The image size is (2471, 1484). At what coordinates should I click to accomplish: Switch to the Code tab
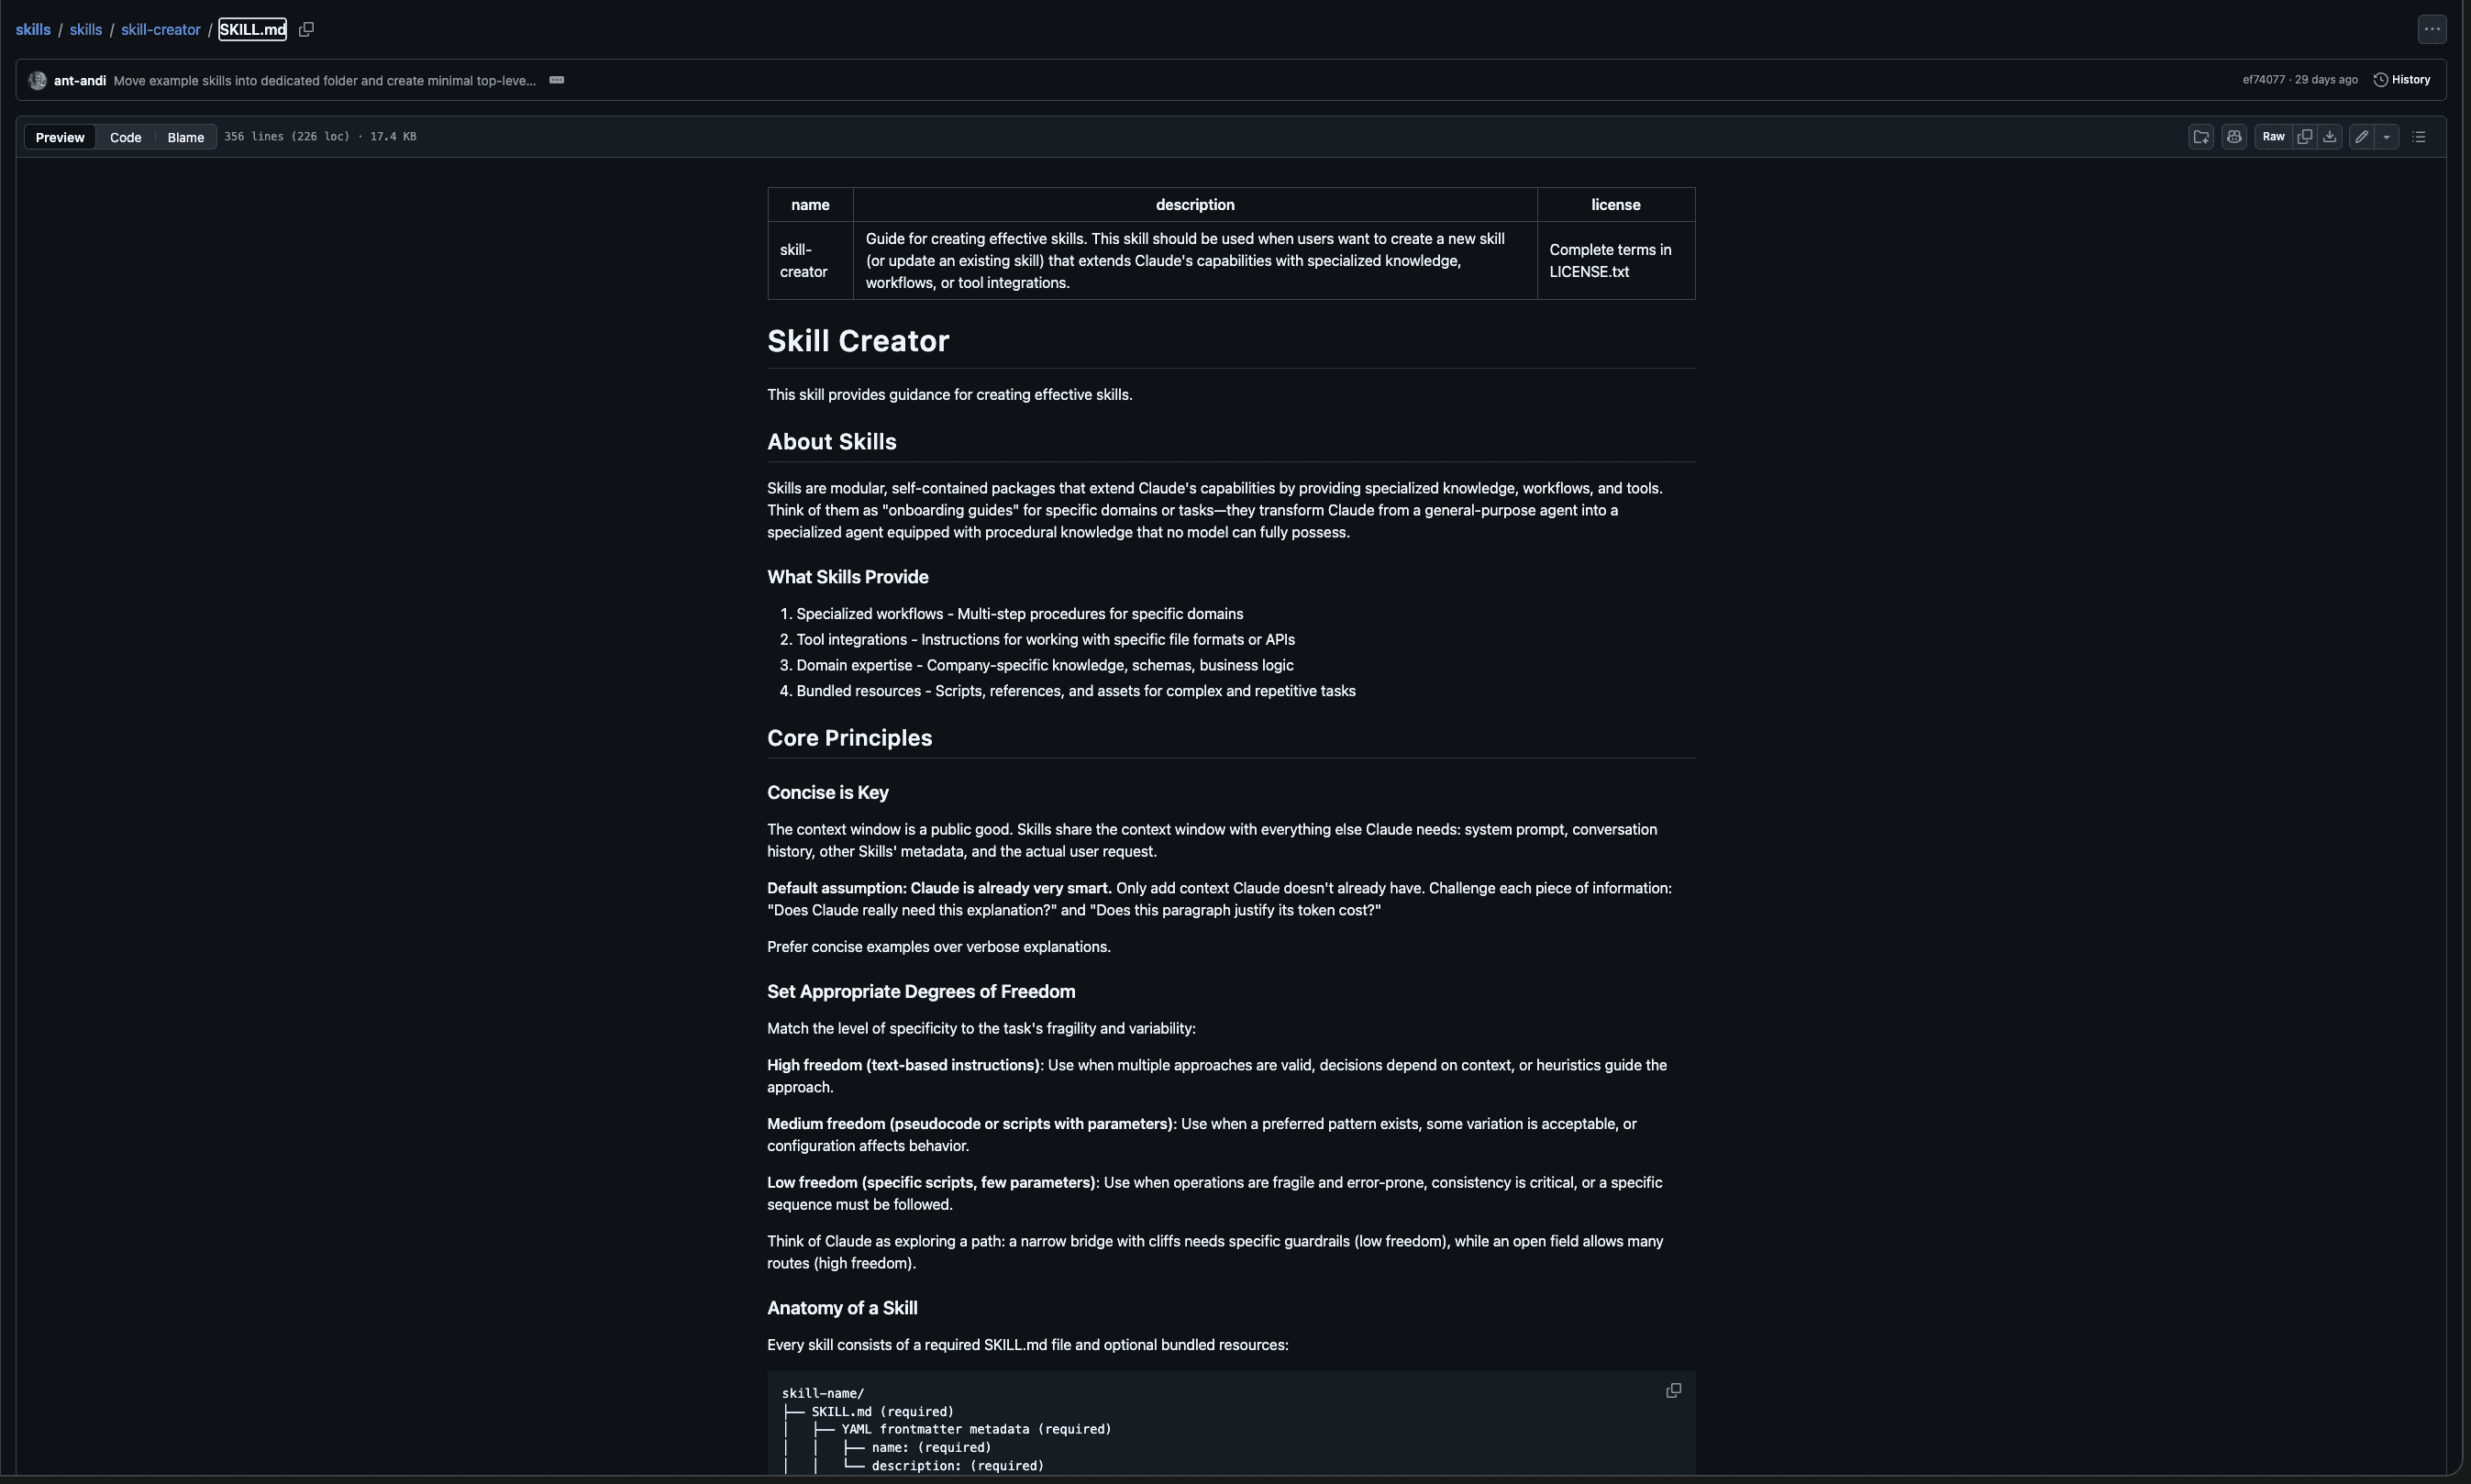pos(125,137)
